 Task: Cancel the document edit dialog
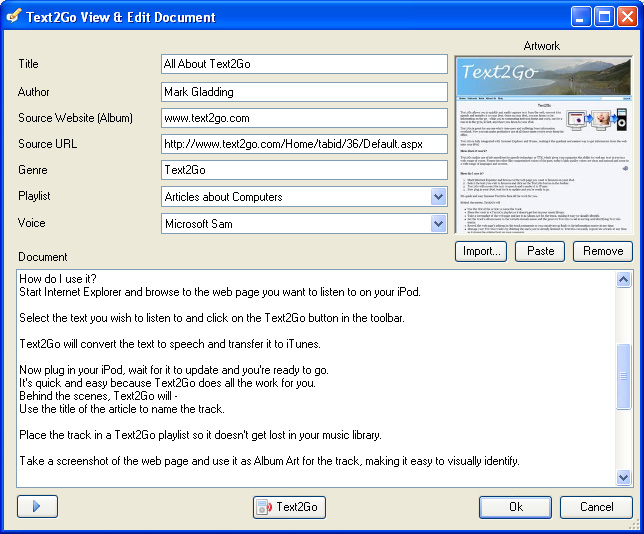(x=596, y=507)
